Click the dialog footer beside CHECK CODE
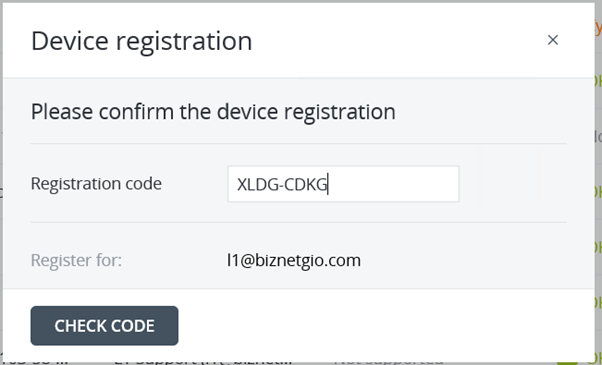The width and height of the screenshot is (602, 365). coord(384,325)
